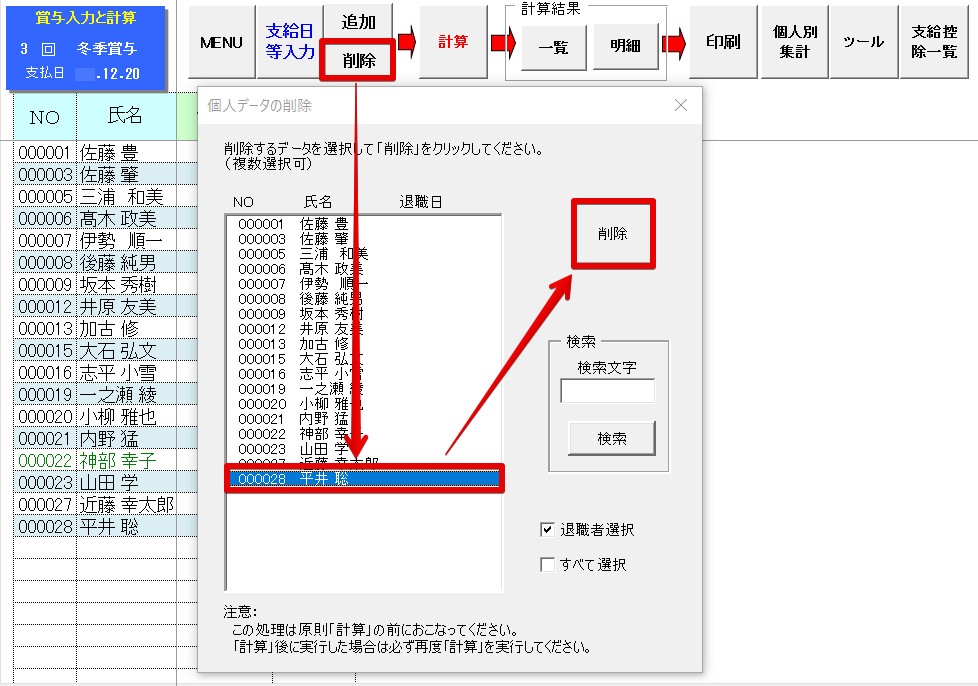Open the 一覧 results view
Screen dimensions: 978x686
tap(554, 46)
